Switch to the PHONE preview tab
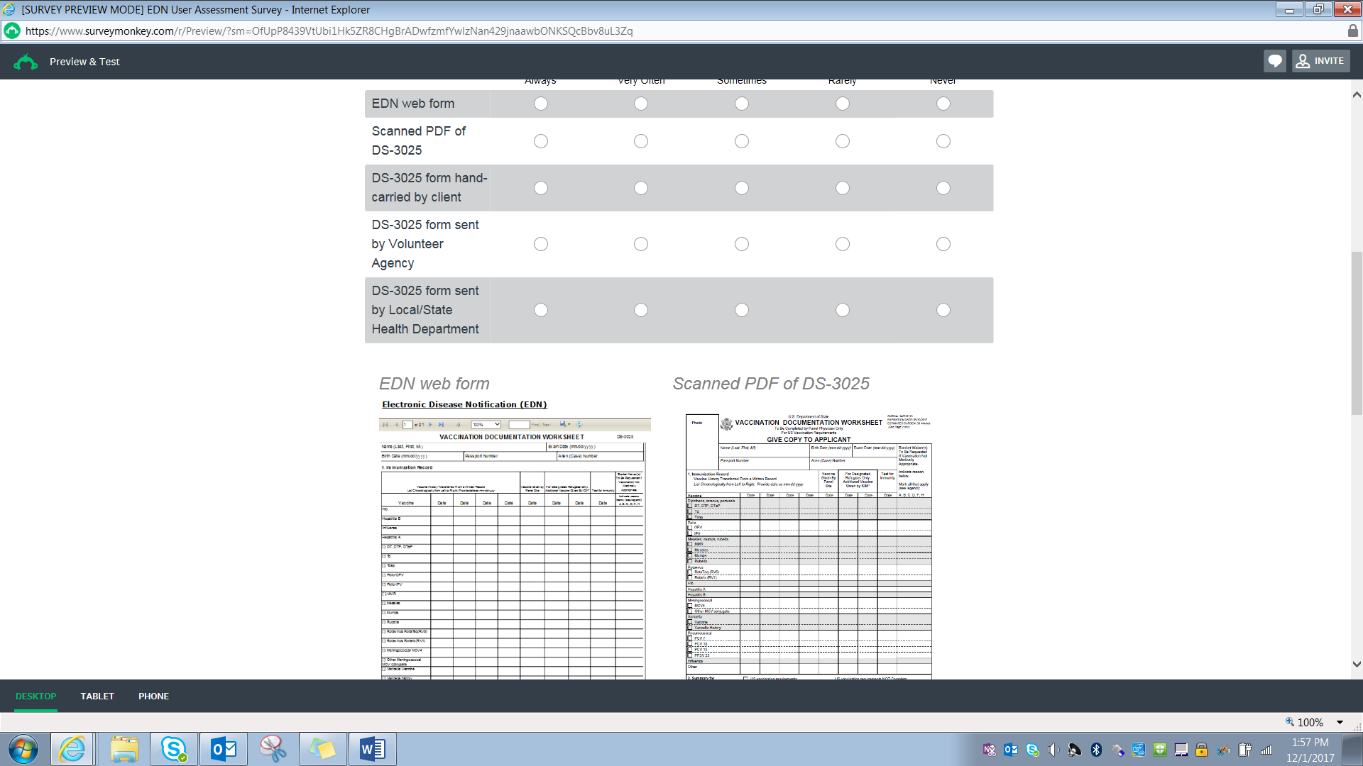The height and width of the screenshot is (766, 1363). [x=154, y=696]
